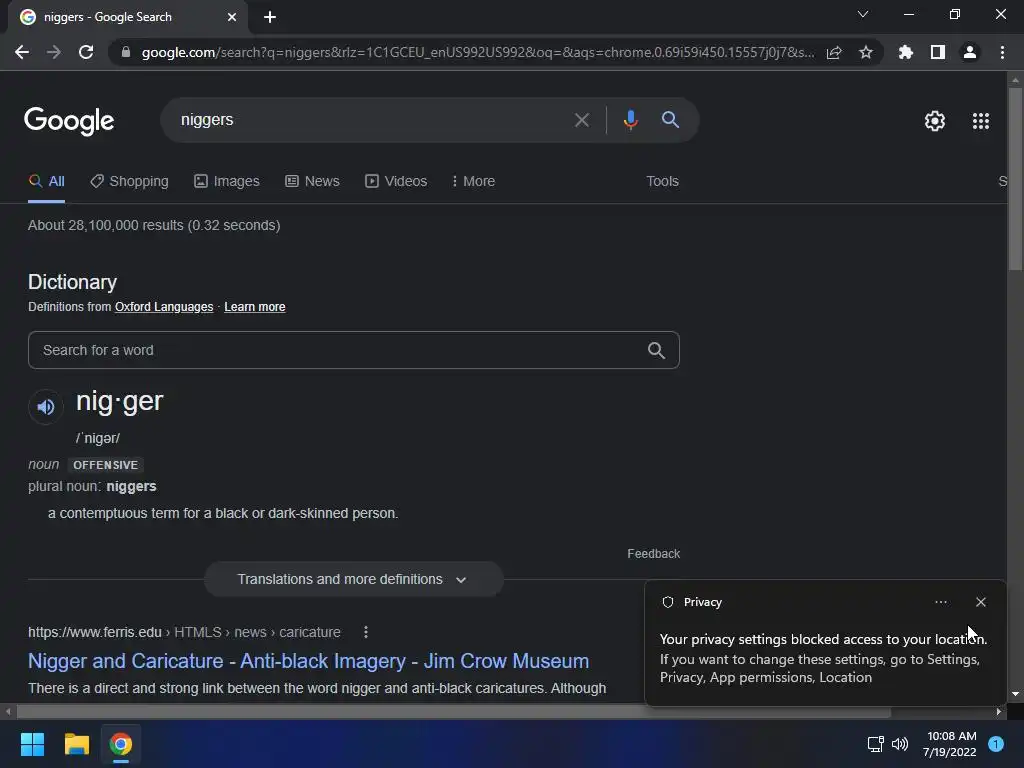
Task: Open the Jim Crow Museum result
Action: [308, 661]
